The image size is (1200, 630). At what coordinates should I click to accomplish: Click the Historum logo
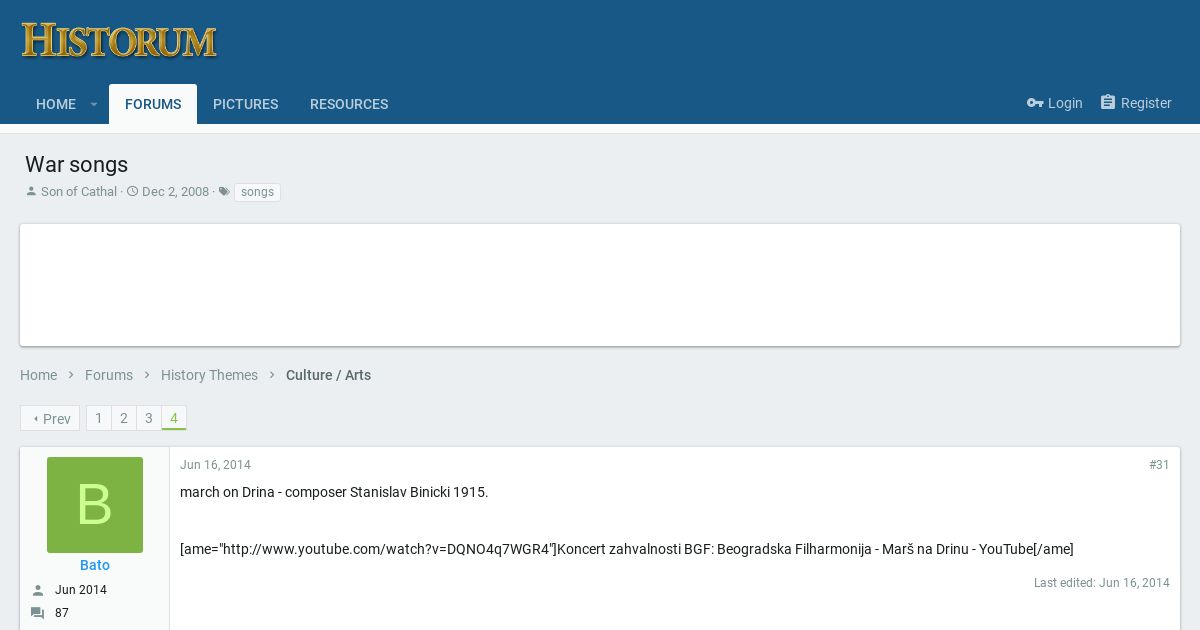click(119, 41)
